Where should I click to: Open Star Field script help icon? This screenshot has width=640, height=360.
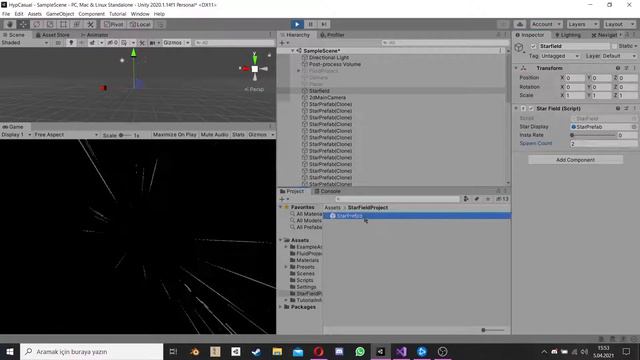click(x=618, y=109)
